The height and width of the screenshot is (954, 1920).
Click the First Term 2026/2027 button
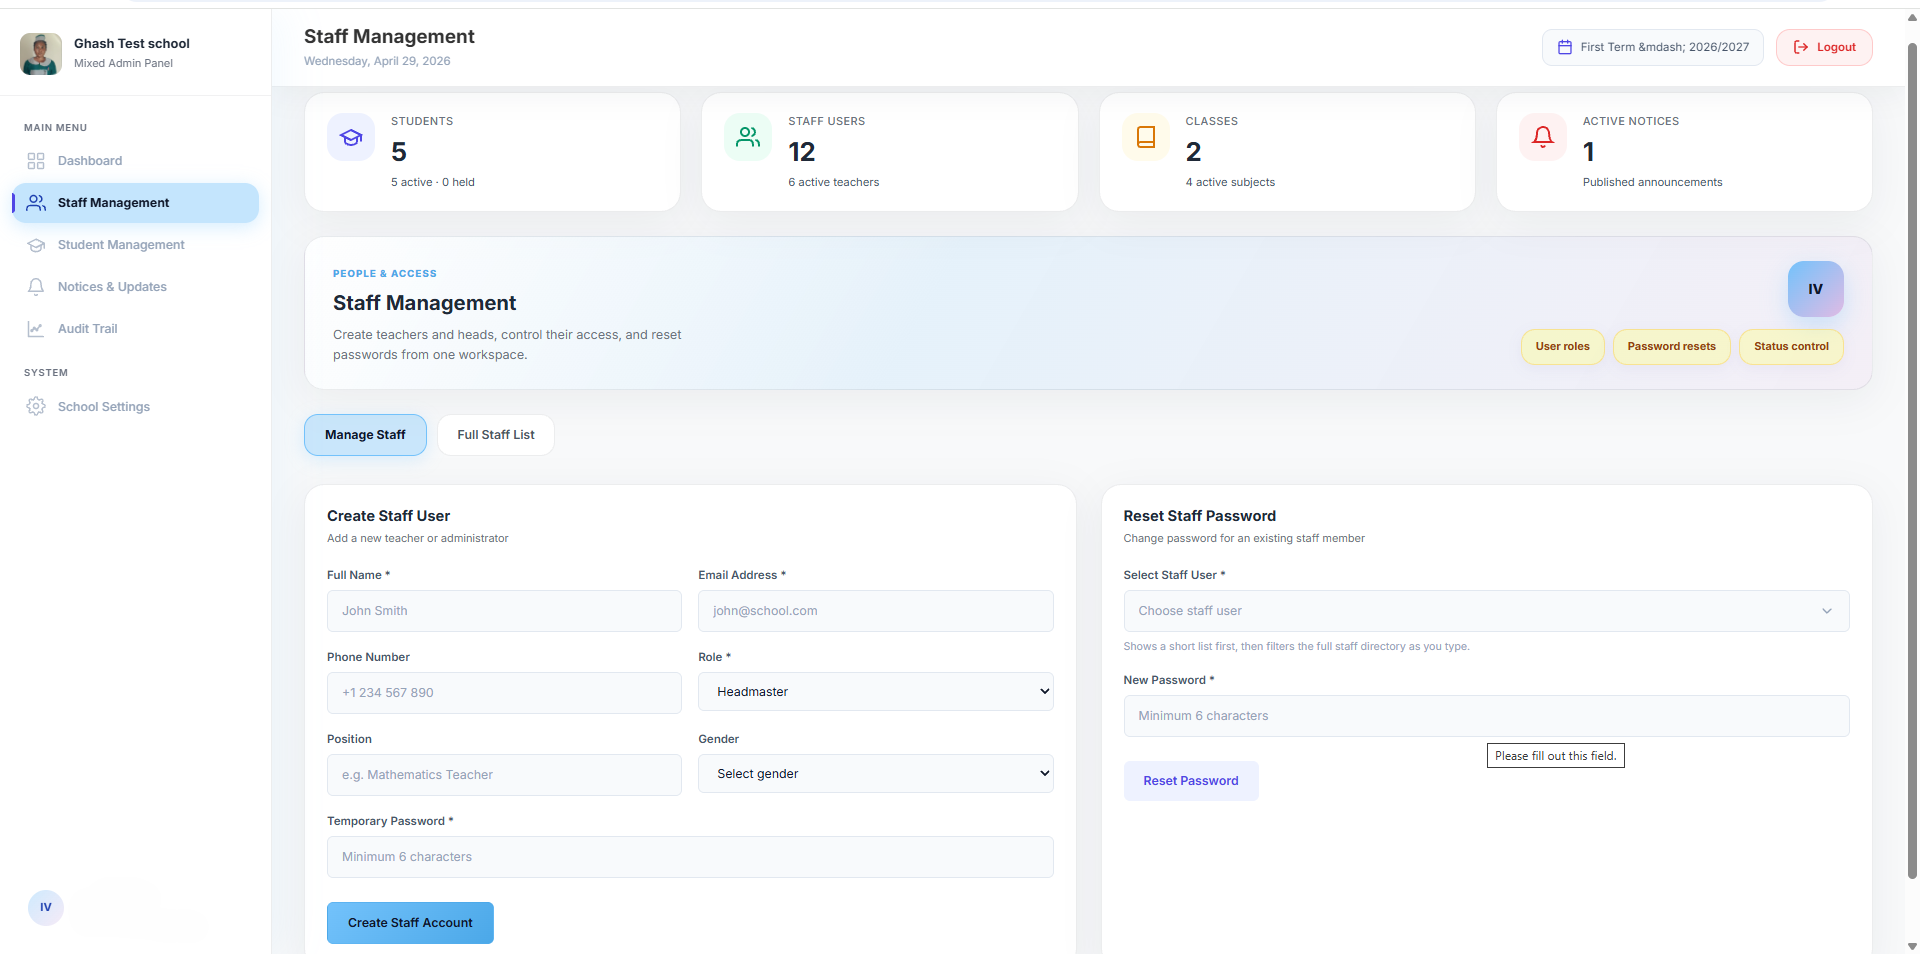tap(1653, 47)
